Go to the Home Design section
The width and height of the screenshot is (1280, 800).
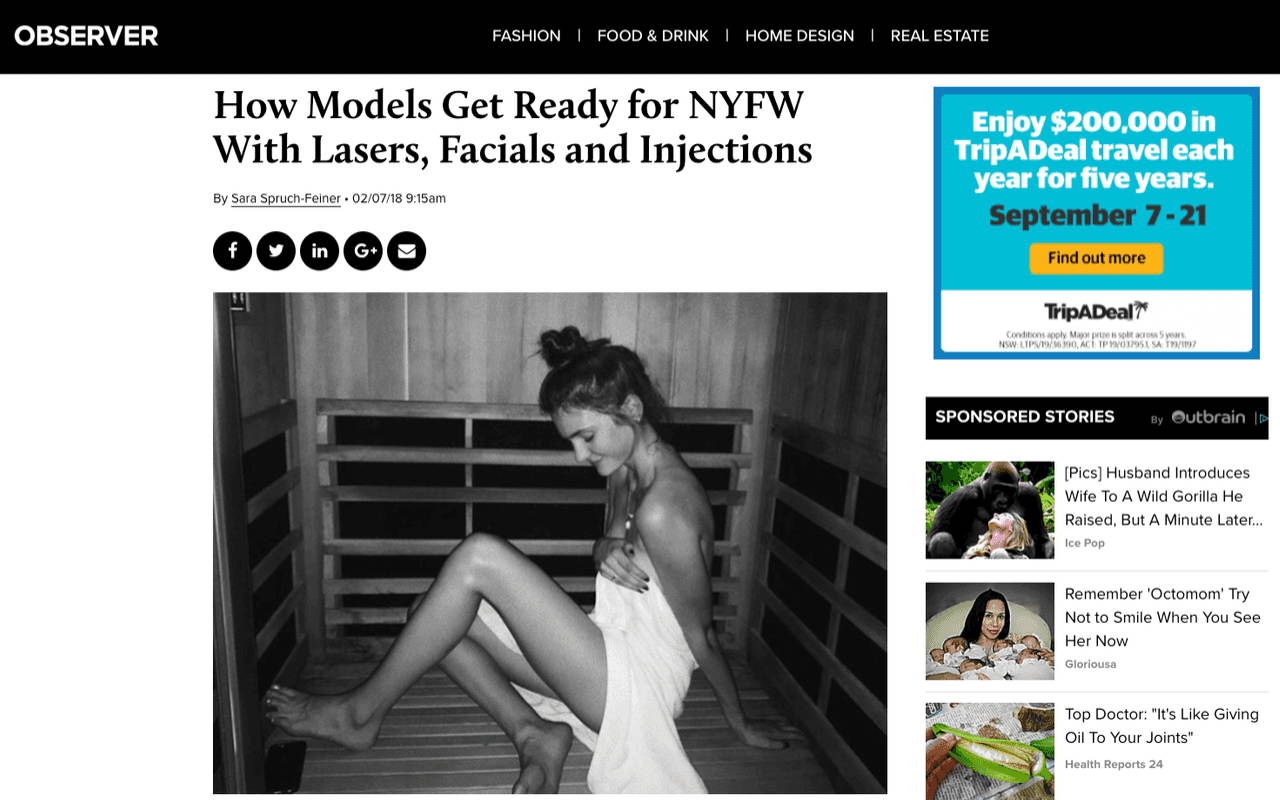[x=799, y=36]
